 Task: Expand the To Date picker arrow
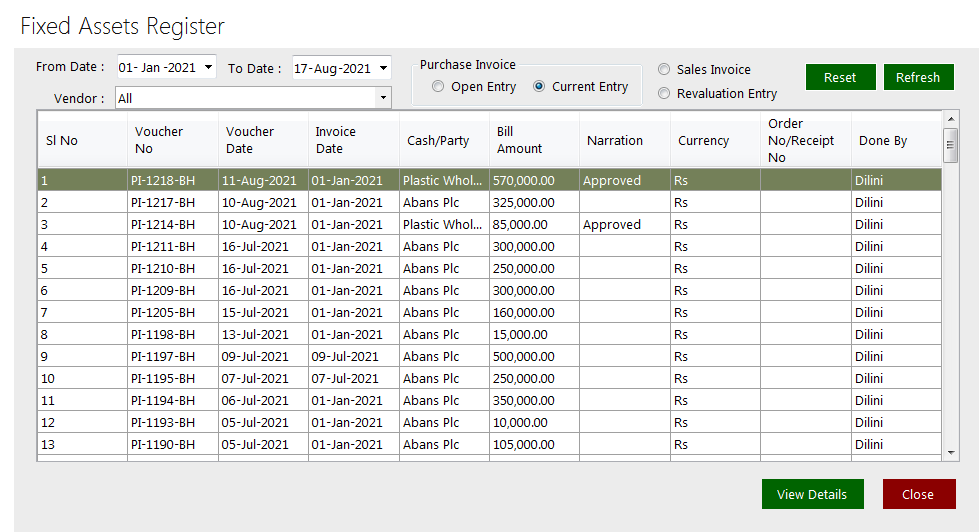(x=382, y=69)
